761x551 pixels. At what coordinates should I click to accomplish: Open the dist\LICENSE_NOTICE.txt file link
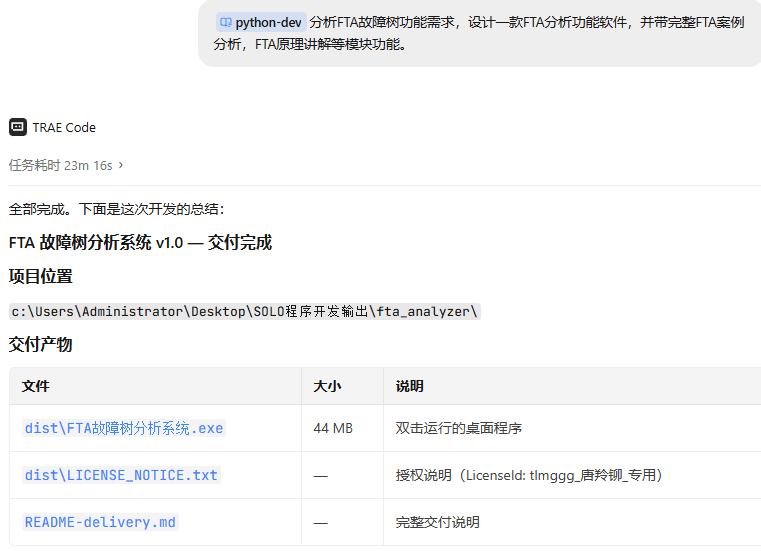(x=121, y=475)
